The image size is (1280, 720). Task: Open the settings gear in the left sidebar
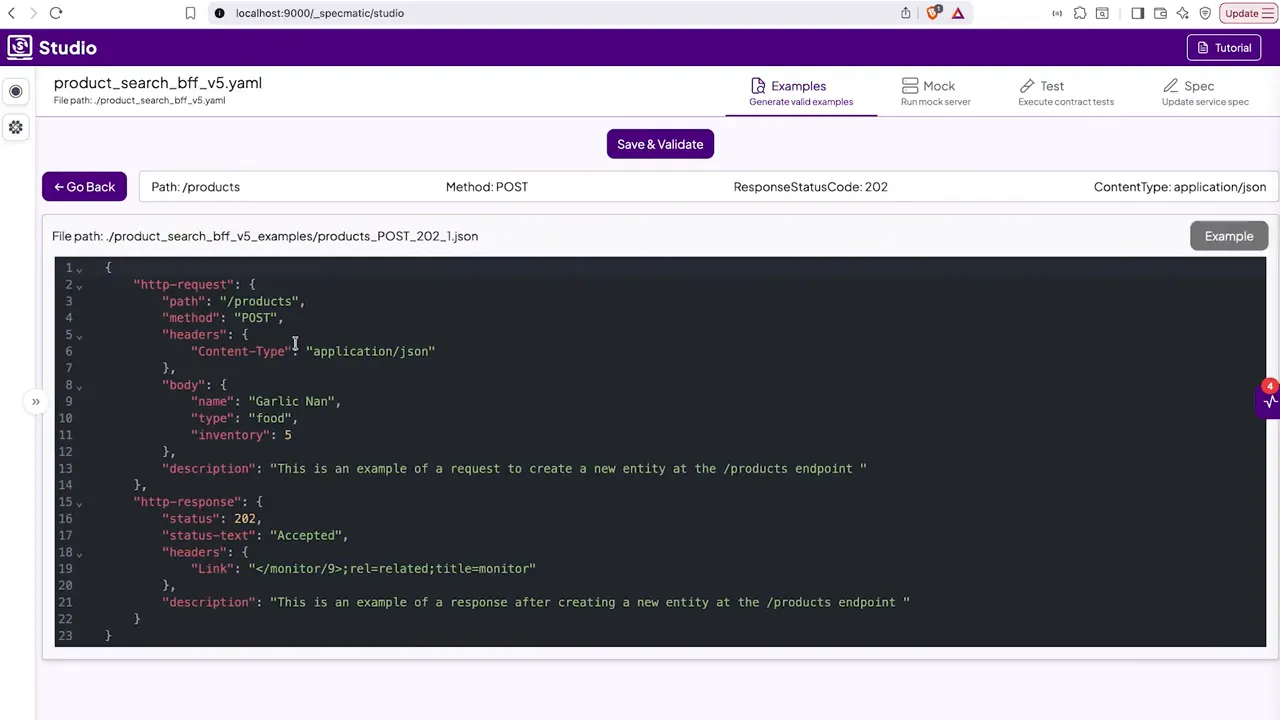pos(15,127)
